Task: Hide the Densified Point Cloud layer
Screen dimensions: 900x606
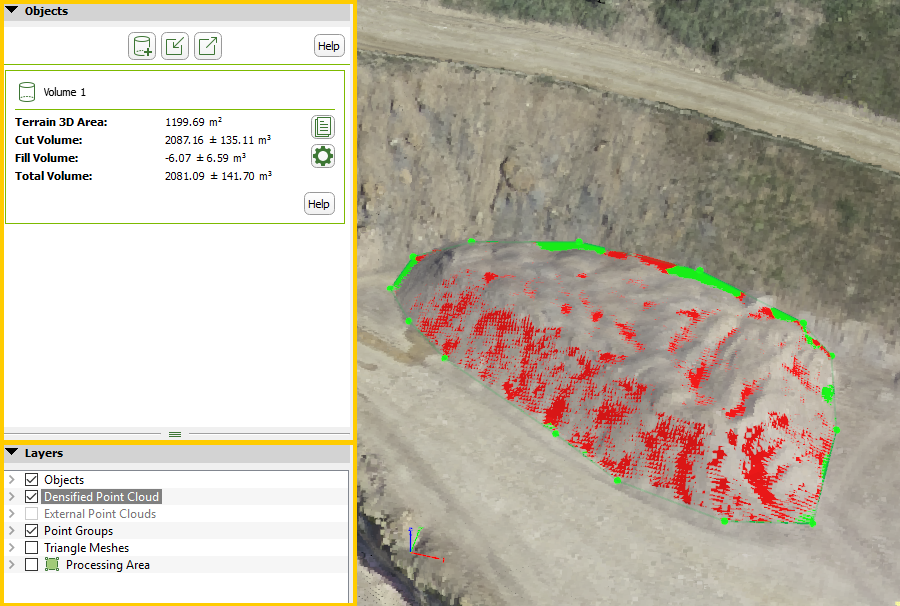Action: pos(31,497)
